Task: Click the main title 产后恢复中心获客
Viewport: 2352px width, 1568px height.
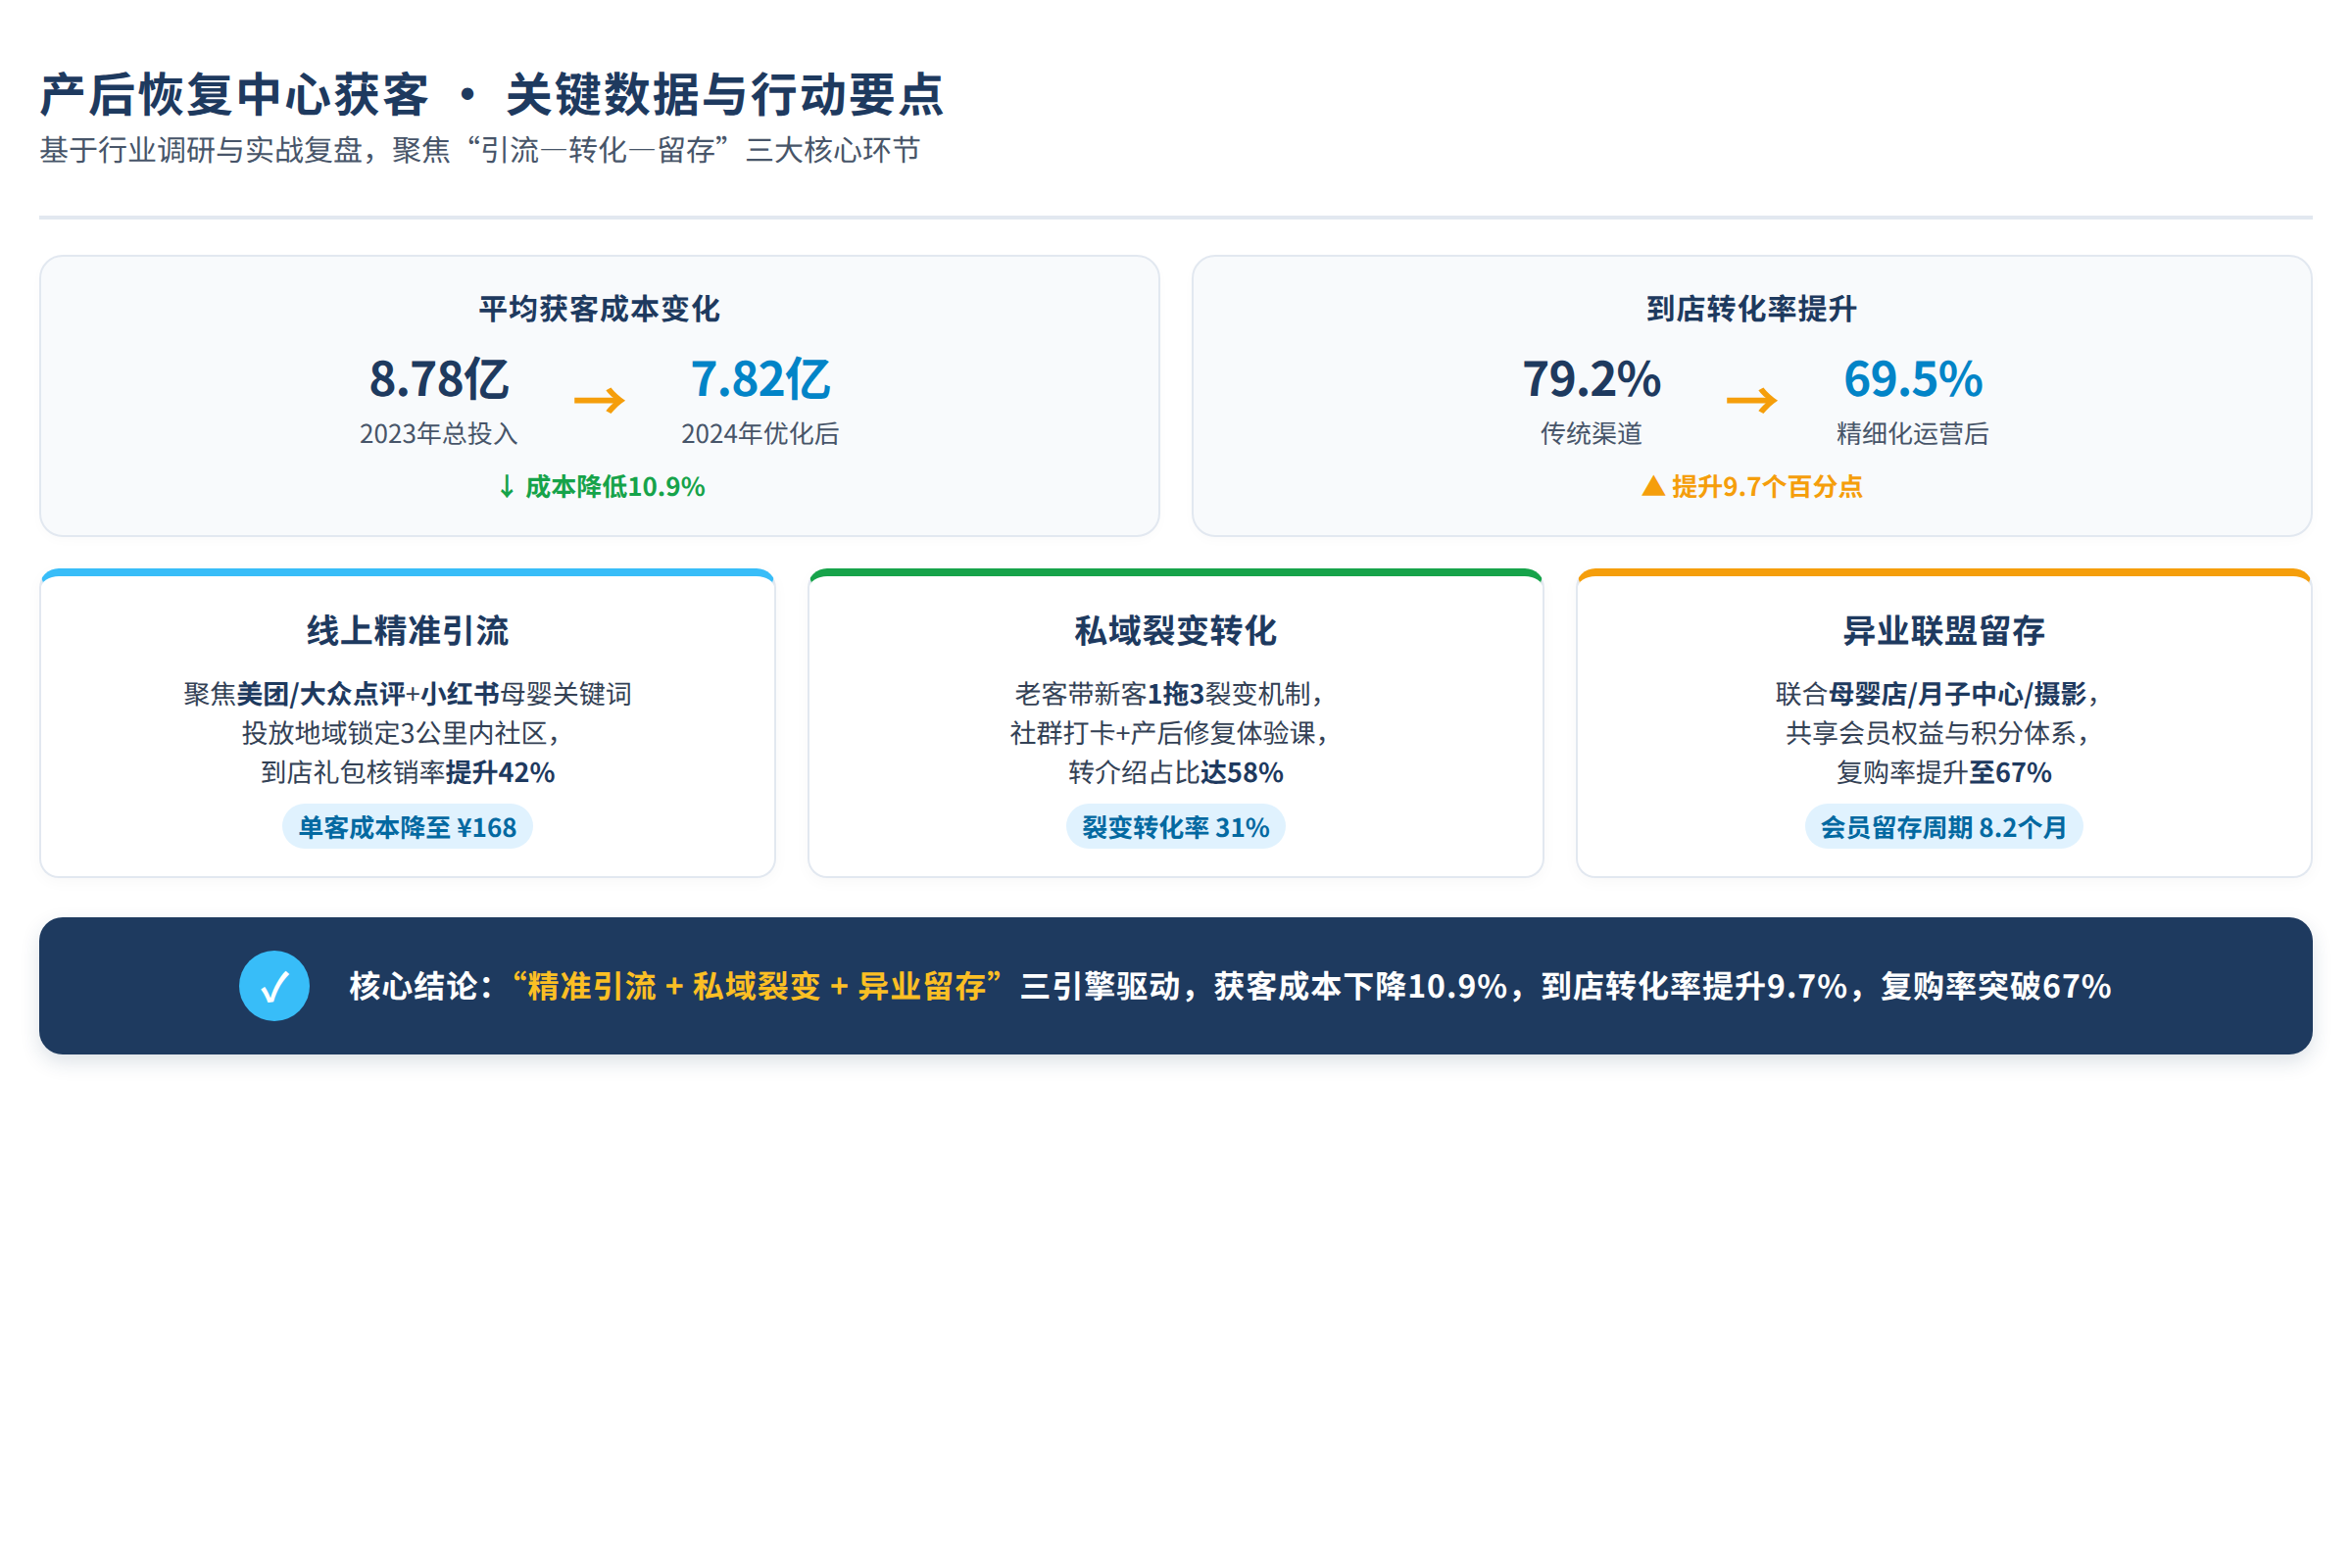Action: point(235,95)
